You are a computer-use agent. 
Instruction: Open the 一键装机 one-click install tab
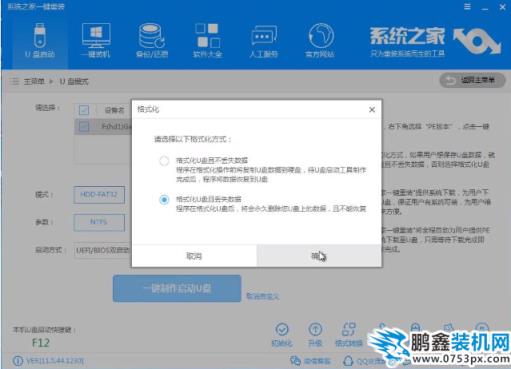coord(96,40)
